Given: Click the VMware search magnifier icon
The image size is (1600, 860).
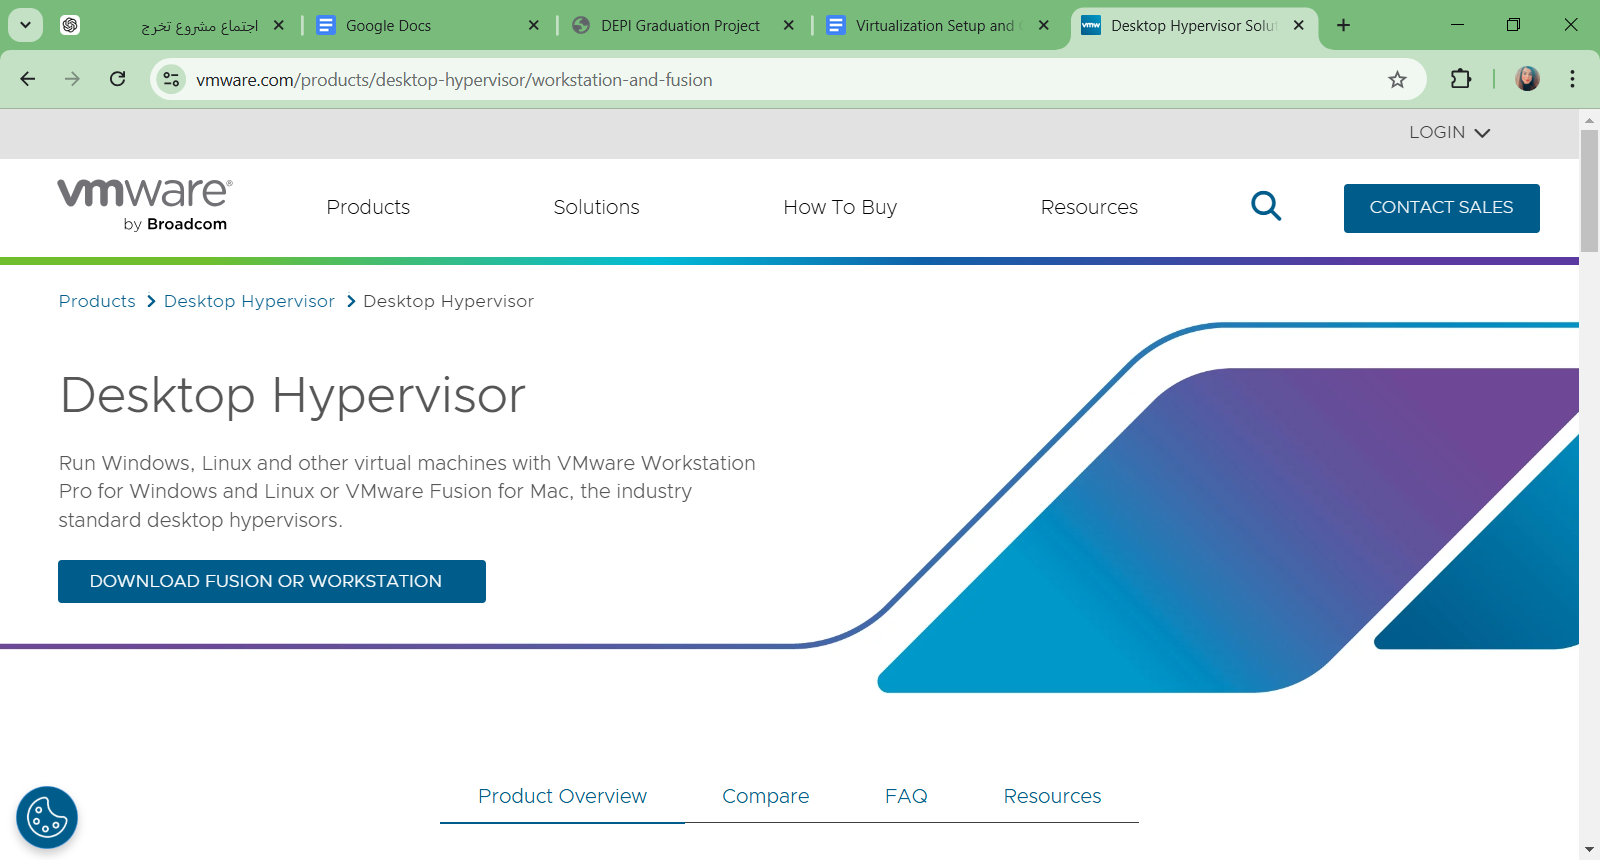Looking at the screenshot, I should [1266, 206].
